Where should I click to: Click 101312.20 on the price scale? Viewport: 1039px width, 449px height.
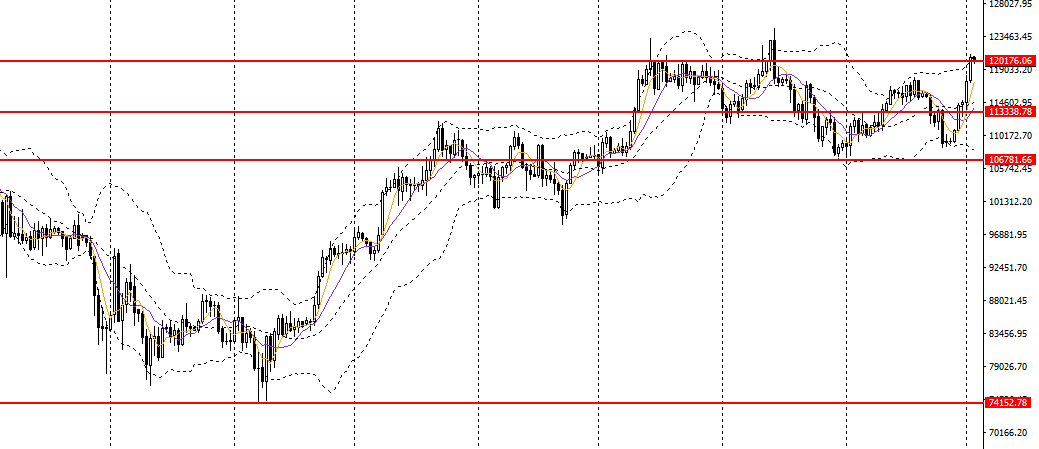coord(1010,202)
